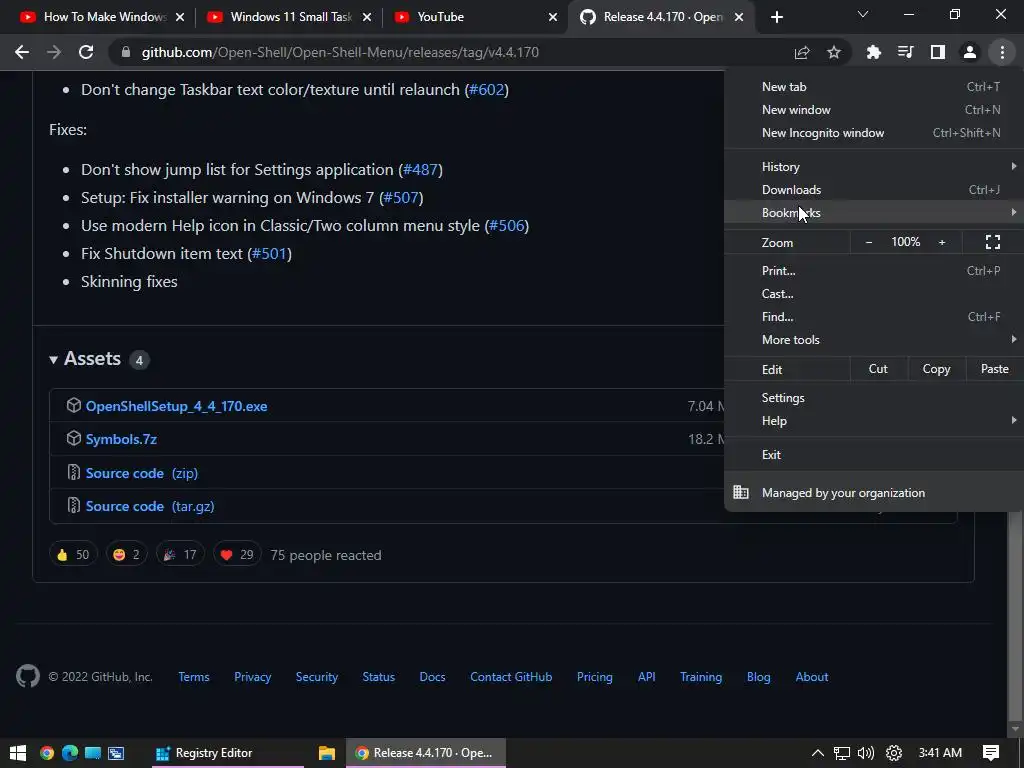This screenshot has width=1024, height=768.
Task: Click the volume icon in system tray
Action: pos(866,753)
